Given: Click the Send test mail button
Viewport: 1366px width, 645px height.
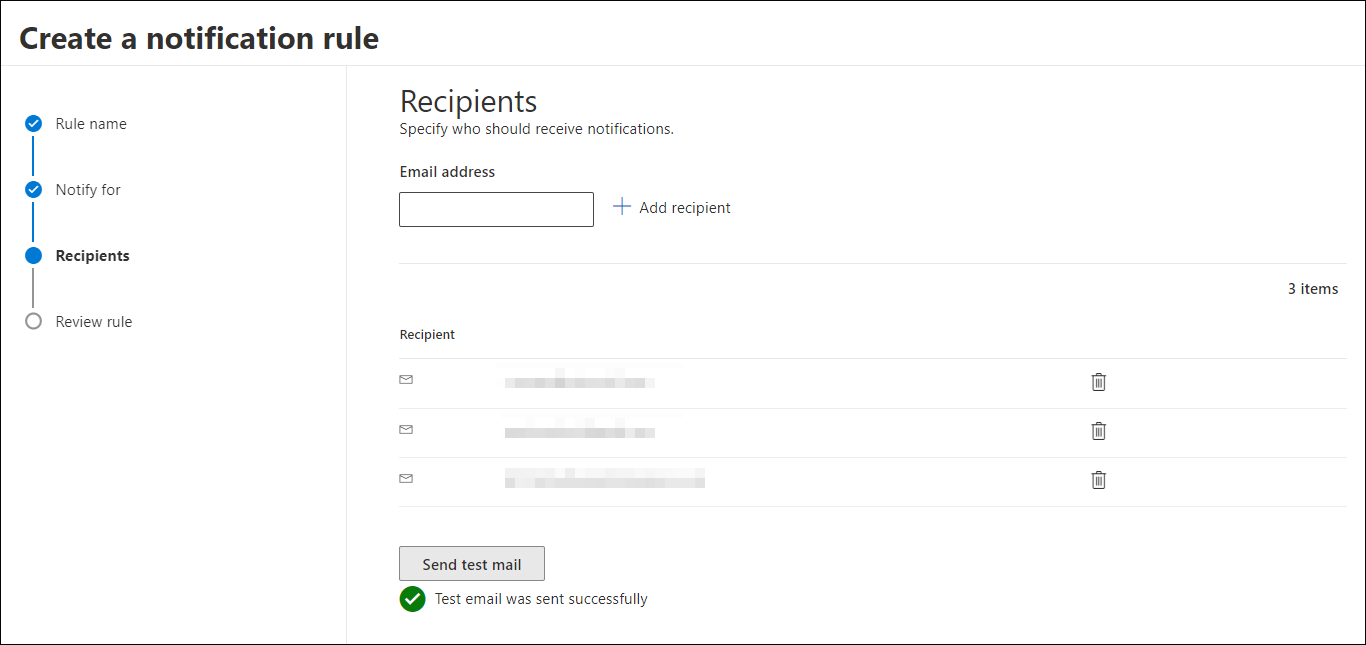Looking at the screenshot, I should 472,564.
